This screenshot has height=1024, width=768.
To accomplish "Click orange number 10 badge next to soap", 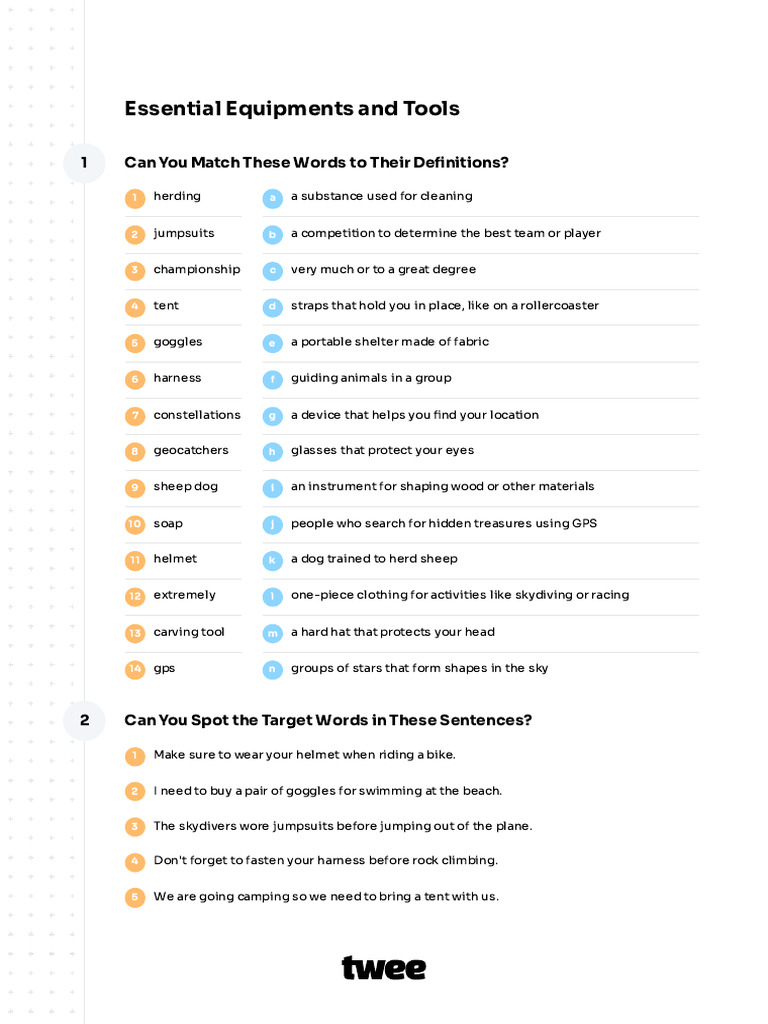I will coord(135,525).
